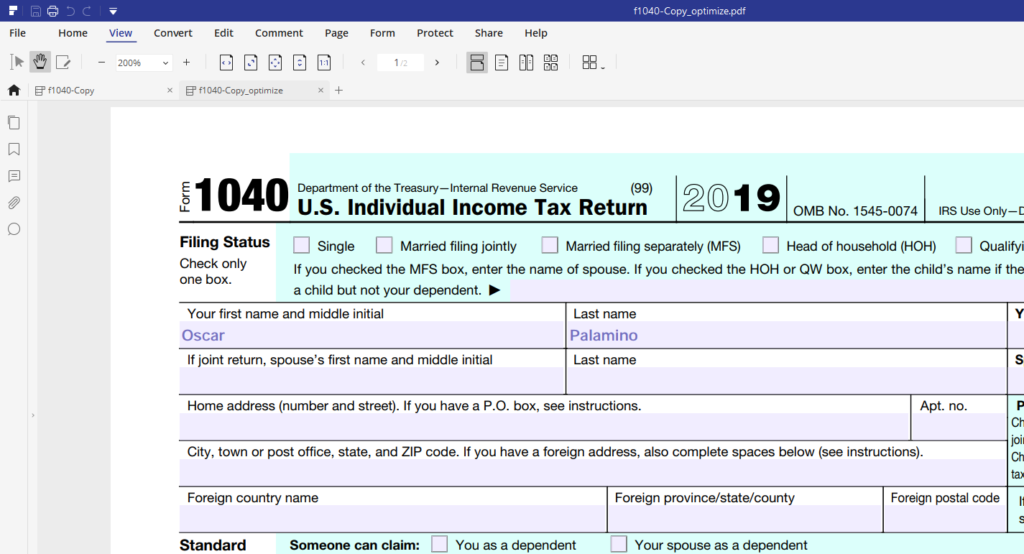Switch to two-page facing view
The height and width of the screenshot is (554, 1024).
[x=526, y=62]
